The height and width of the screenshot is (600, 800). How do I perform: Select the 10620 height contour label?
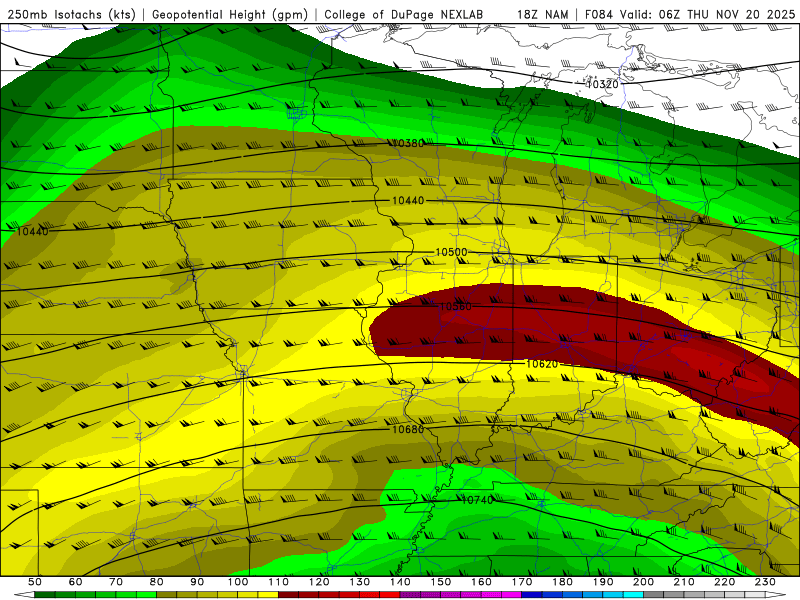pyautogui.click(x=542, y=364)
